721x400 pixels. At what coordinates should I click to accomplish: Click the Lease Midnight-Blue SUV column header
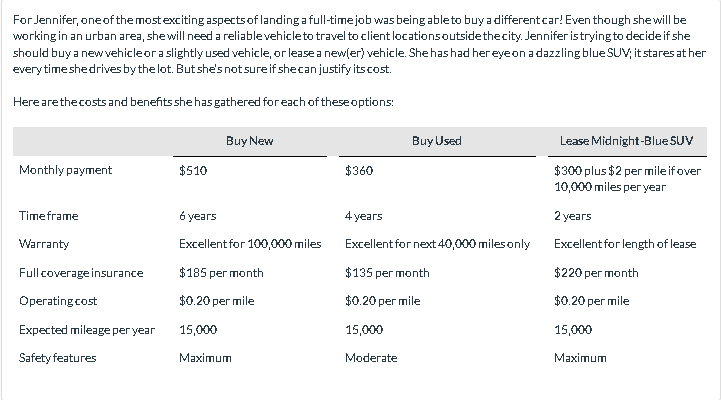[626, 141]
